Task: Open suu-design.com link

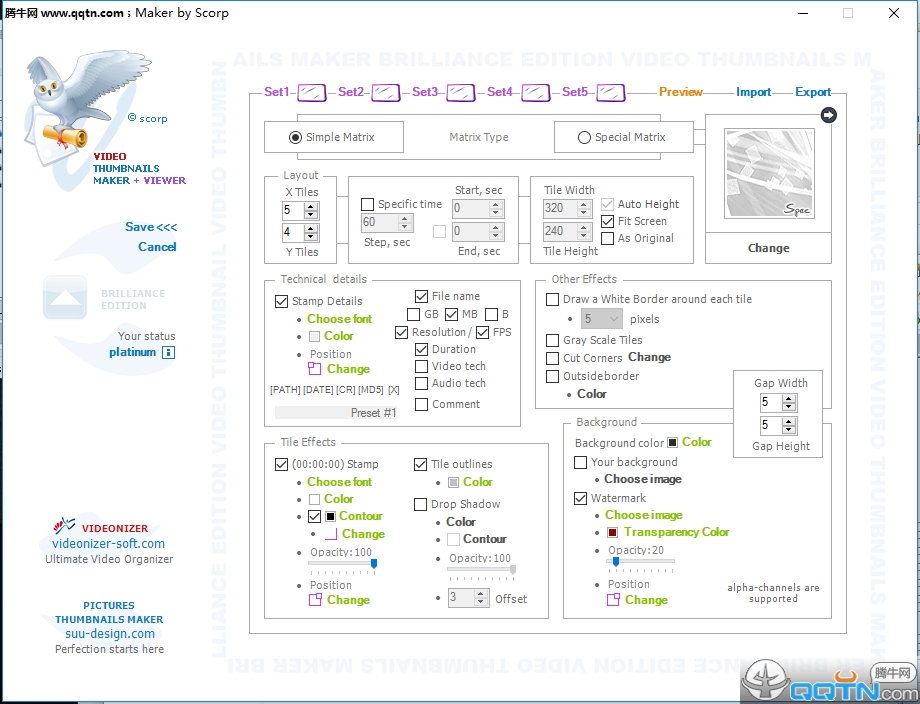Action: 110,634
